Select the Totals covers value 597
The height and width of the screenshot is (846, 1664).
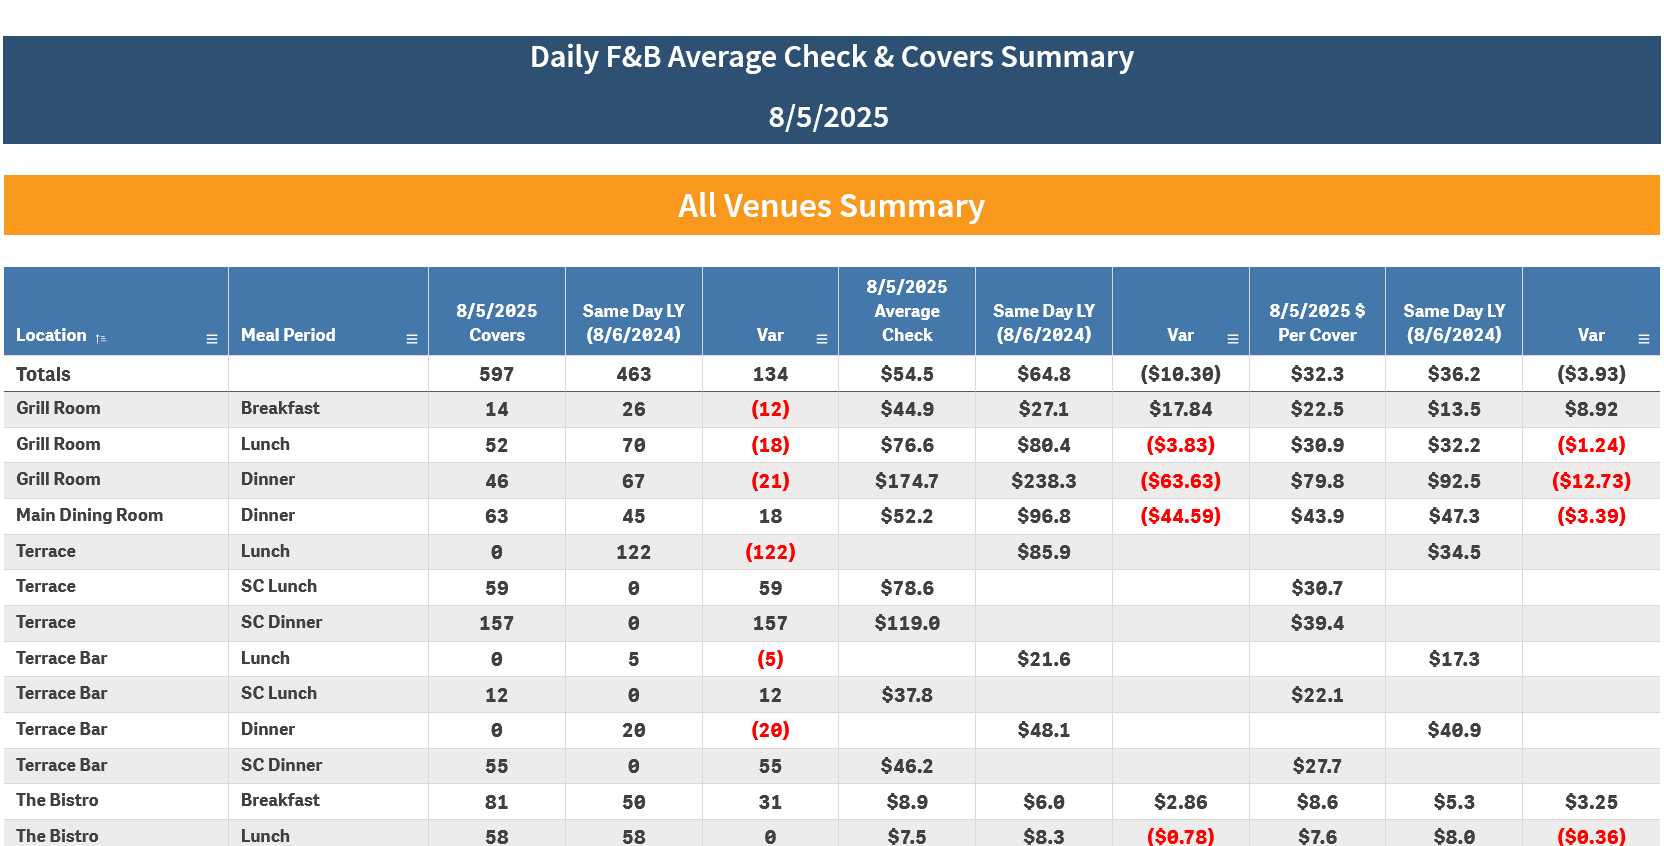[x=497, y=374]
